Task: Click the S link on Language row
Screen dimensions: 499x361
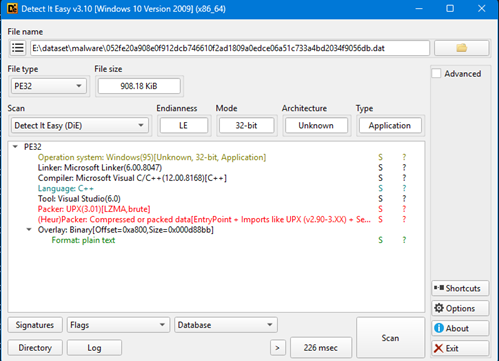Action: [380, 188]
